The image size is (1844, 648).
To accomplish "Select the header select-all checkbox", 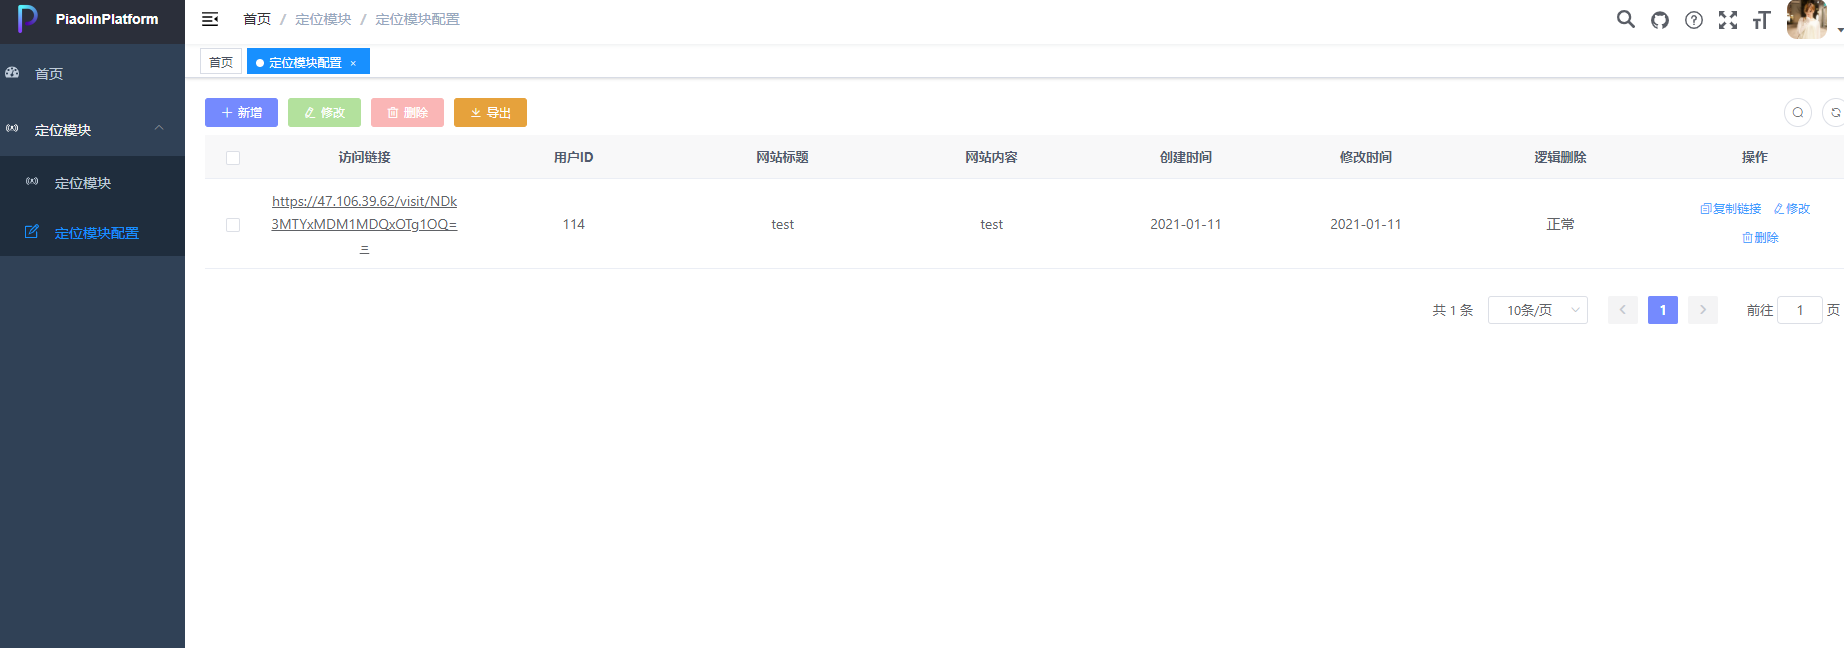I will click(233, 158).
